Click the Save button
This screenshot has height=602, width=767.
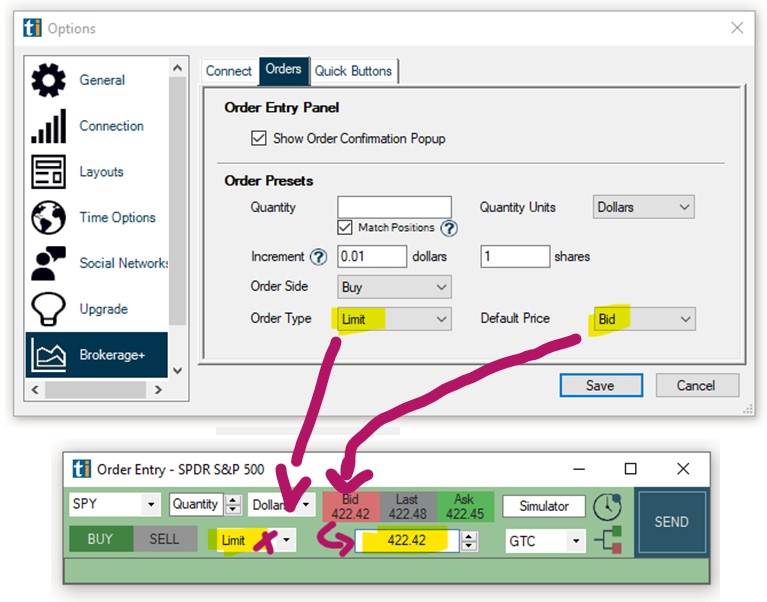pos(600,386)
